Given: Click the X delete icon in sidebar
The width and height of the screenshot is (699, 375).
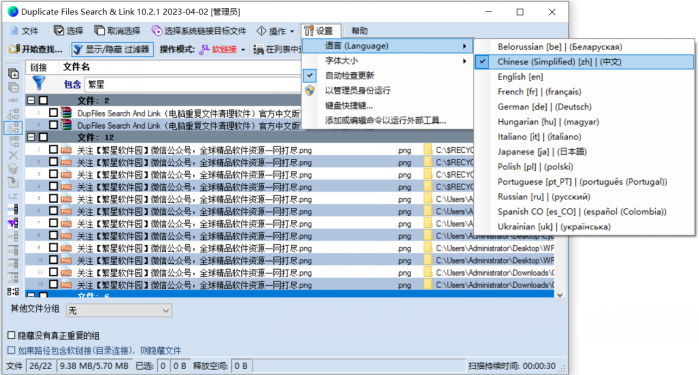Looking at the screenshot, I should click(13, 155).
